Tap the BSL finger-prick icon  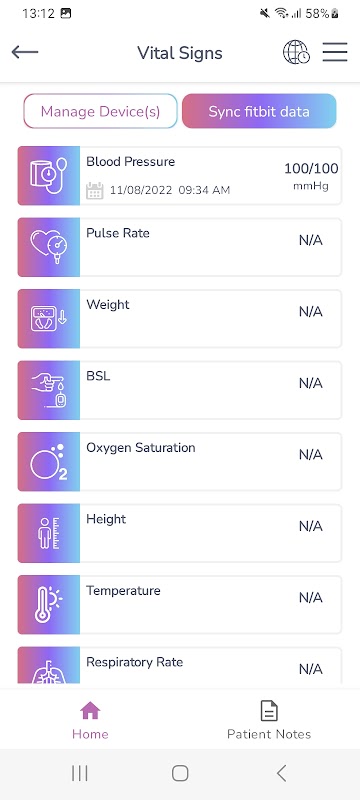[x=49, y=390]
